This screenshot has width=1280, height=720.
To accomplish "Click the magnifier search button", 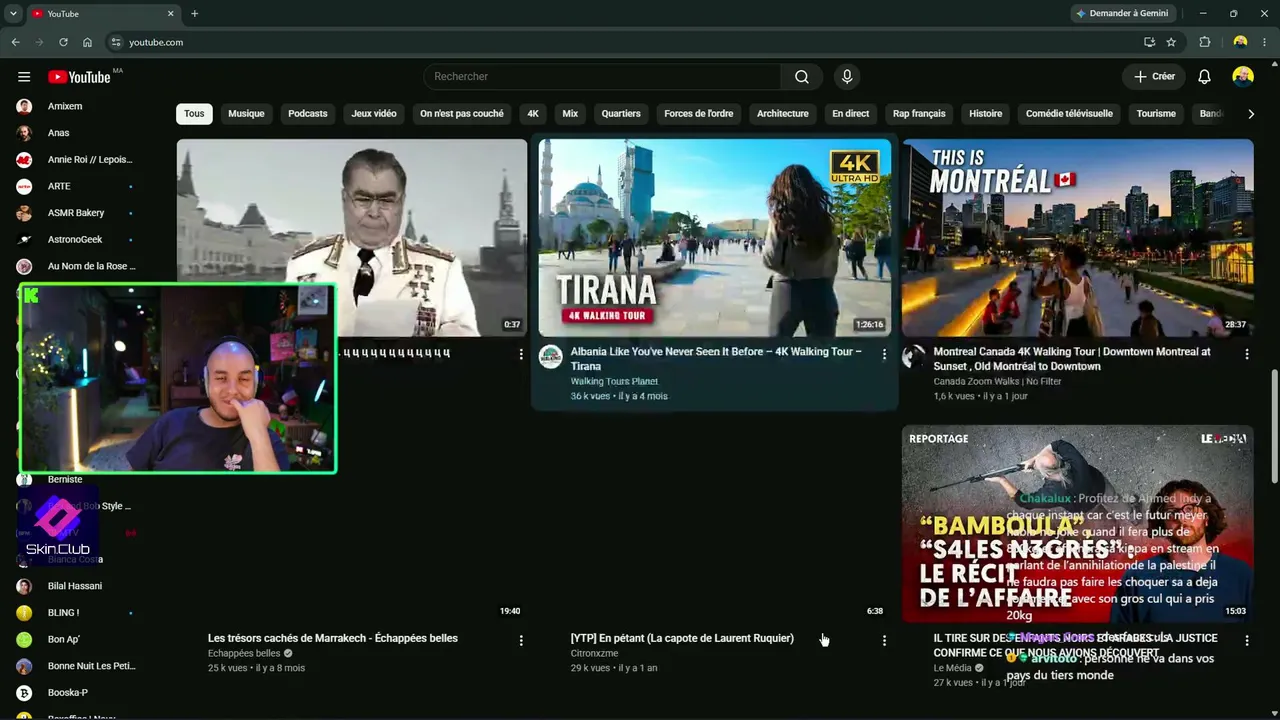I will pyautogui.click(x=802, y=77).
